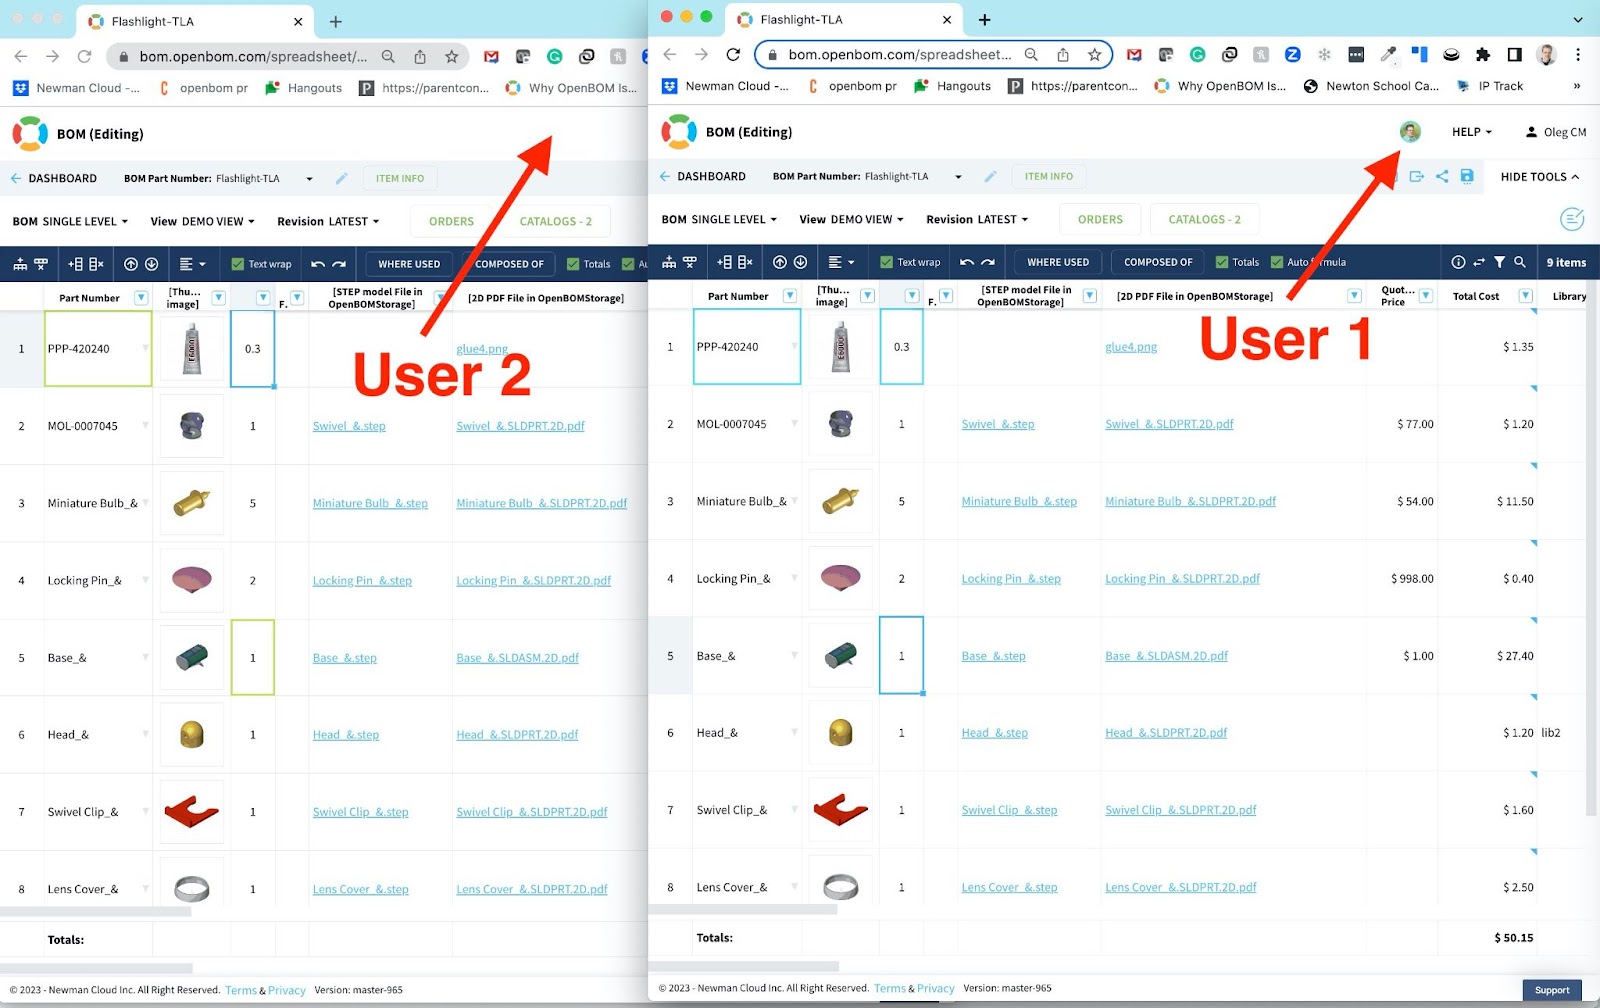Toggle Totals checkbox in right window
This screenshot has height=1008, width=1600.
[x=1222, y=262]
